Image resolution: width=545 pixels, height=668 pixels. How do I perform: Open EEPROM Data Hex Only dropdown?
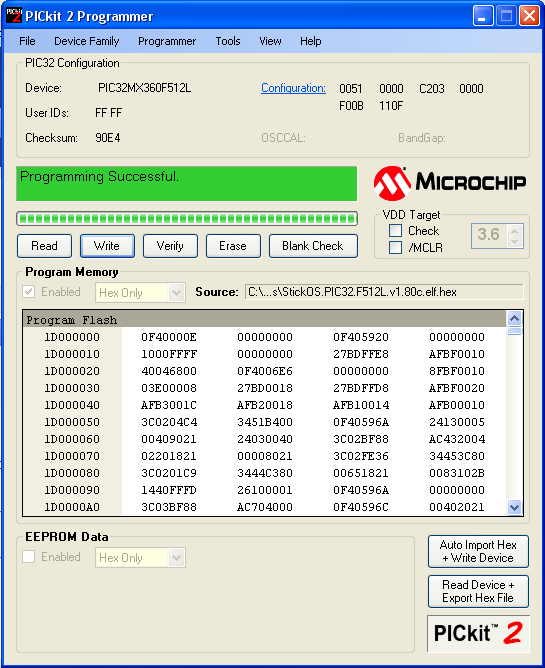tap(176, 558)
